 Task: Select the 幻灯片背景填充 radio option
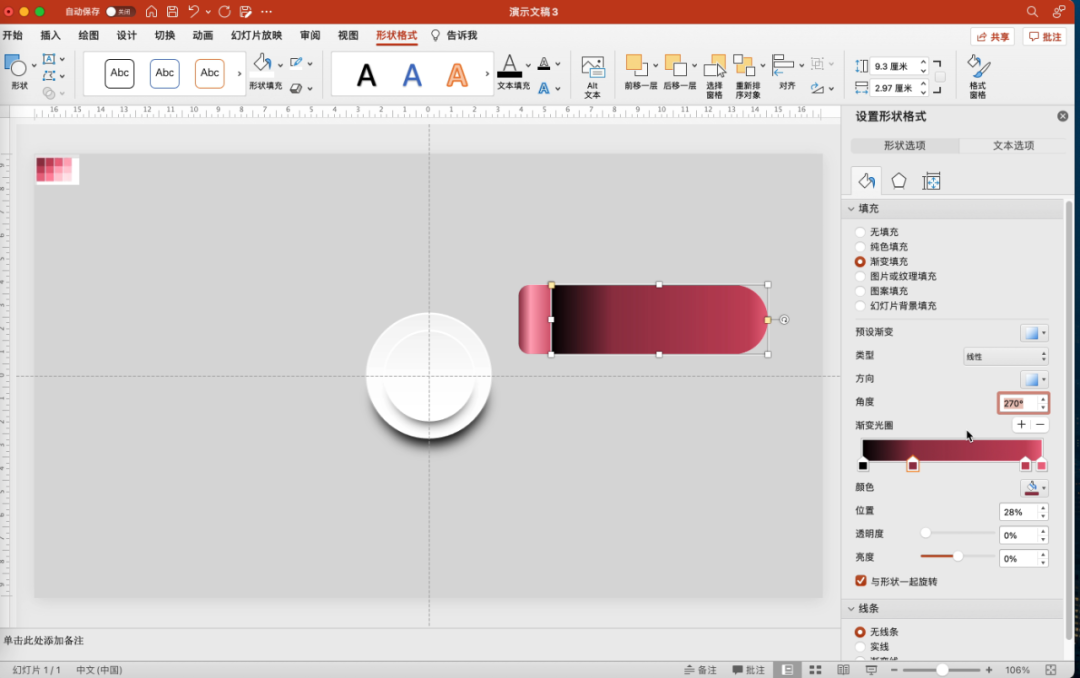click(x=860, y=306)
